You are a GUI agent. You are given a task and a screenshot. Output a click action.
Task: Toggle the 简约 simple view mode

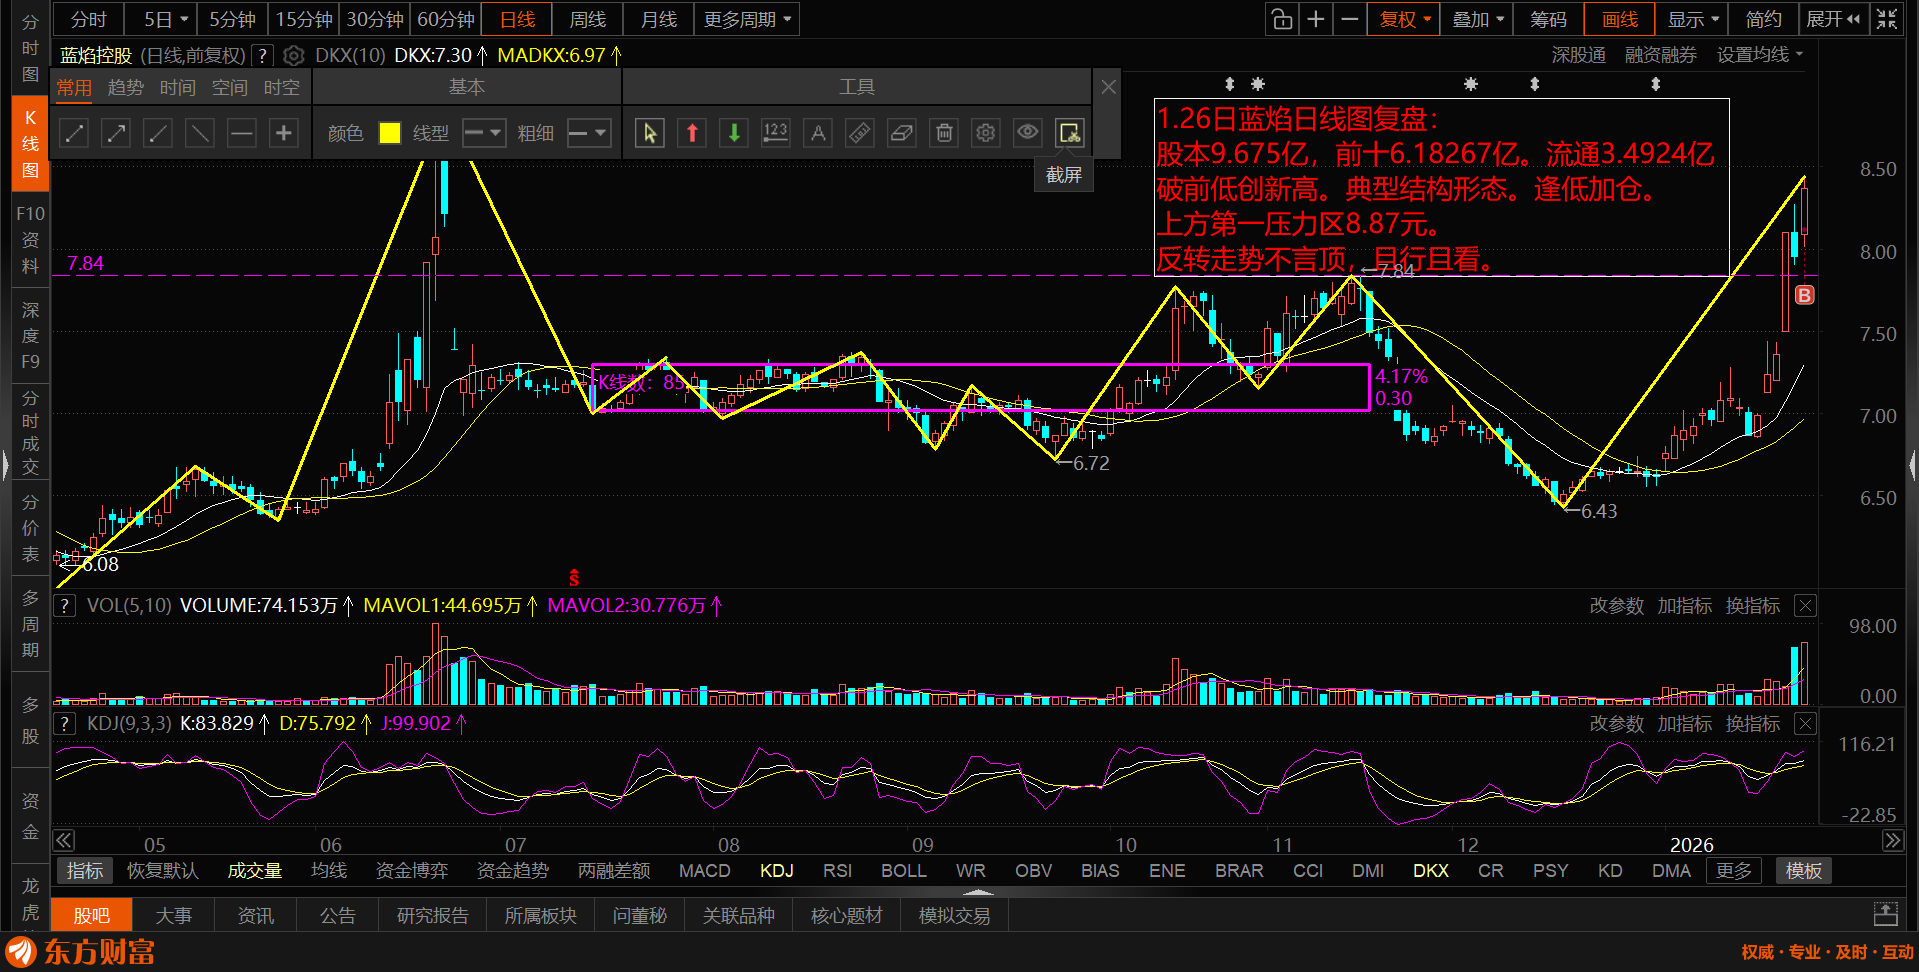tap(1764, 19)
